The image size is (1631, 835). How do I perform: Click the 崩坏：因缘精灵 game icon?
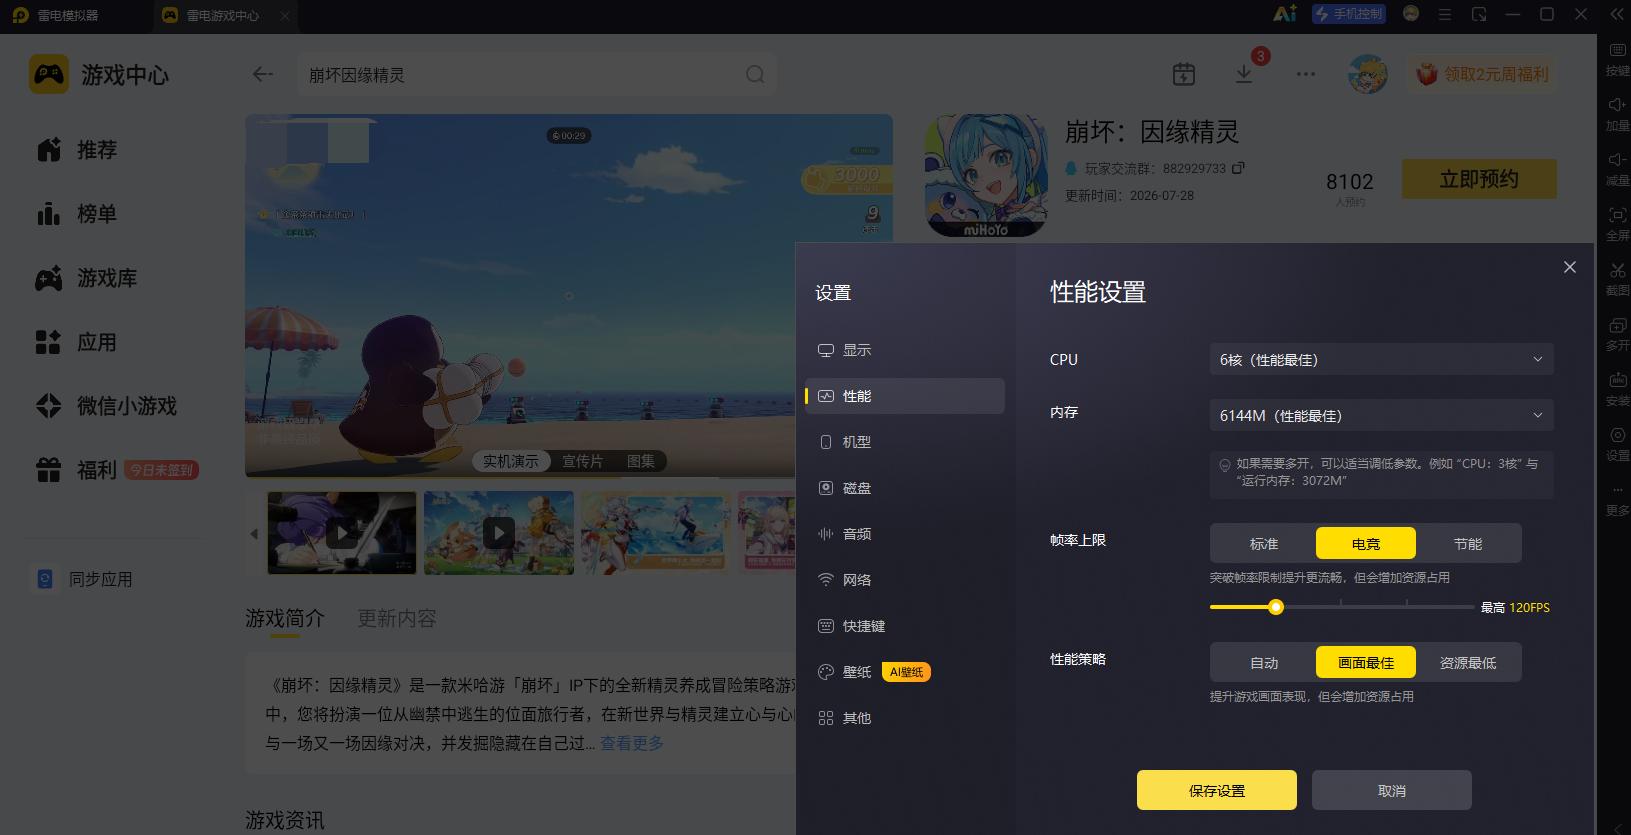pyautogui.click(x=985, y=176)
